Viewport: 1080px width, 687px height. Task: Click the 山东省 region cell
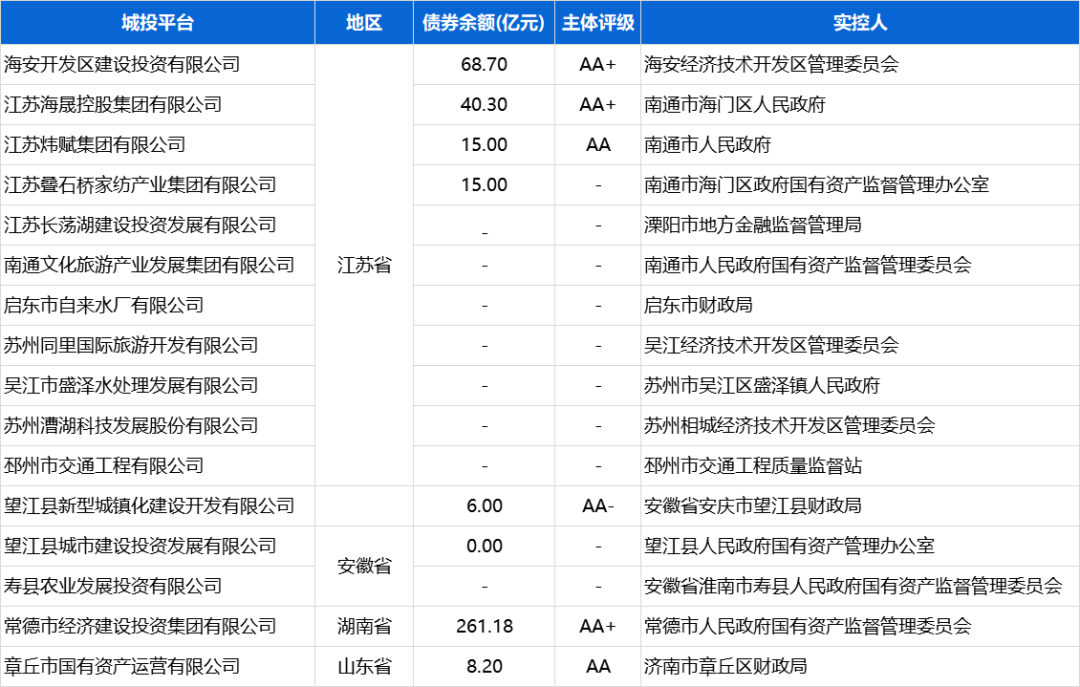[x=364, y=666]
